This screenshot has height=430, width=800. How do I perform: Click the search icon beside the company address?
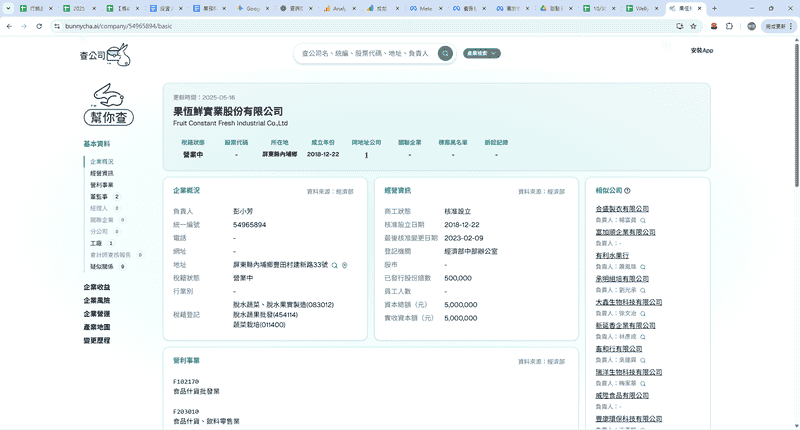(335, 265)
